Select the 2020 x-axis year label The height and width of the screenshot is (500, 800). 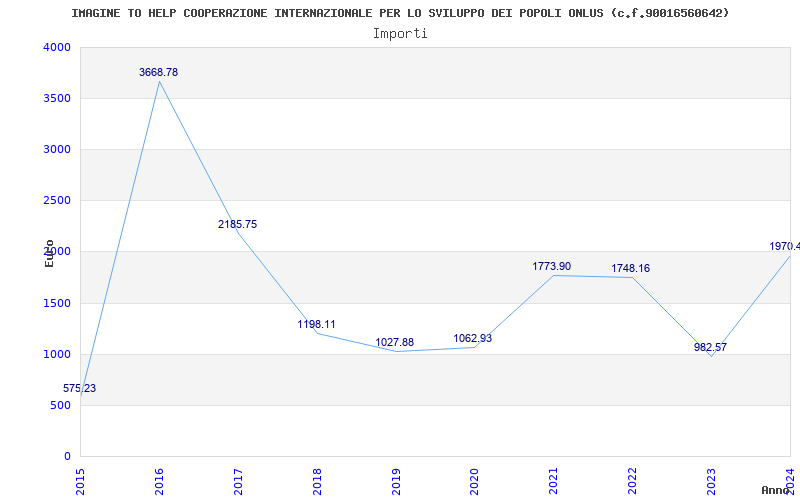pos(474,482)
